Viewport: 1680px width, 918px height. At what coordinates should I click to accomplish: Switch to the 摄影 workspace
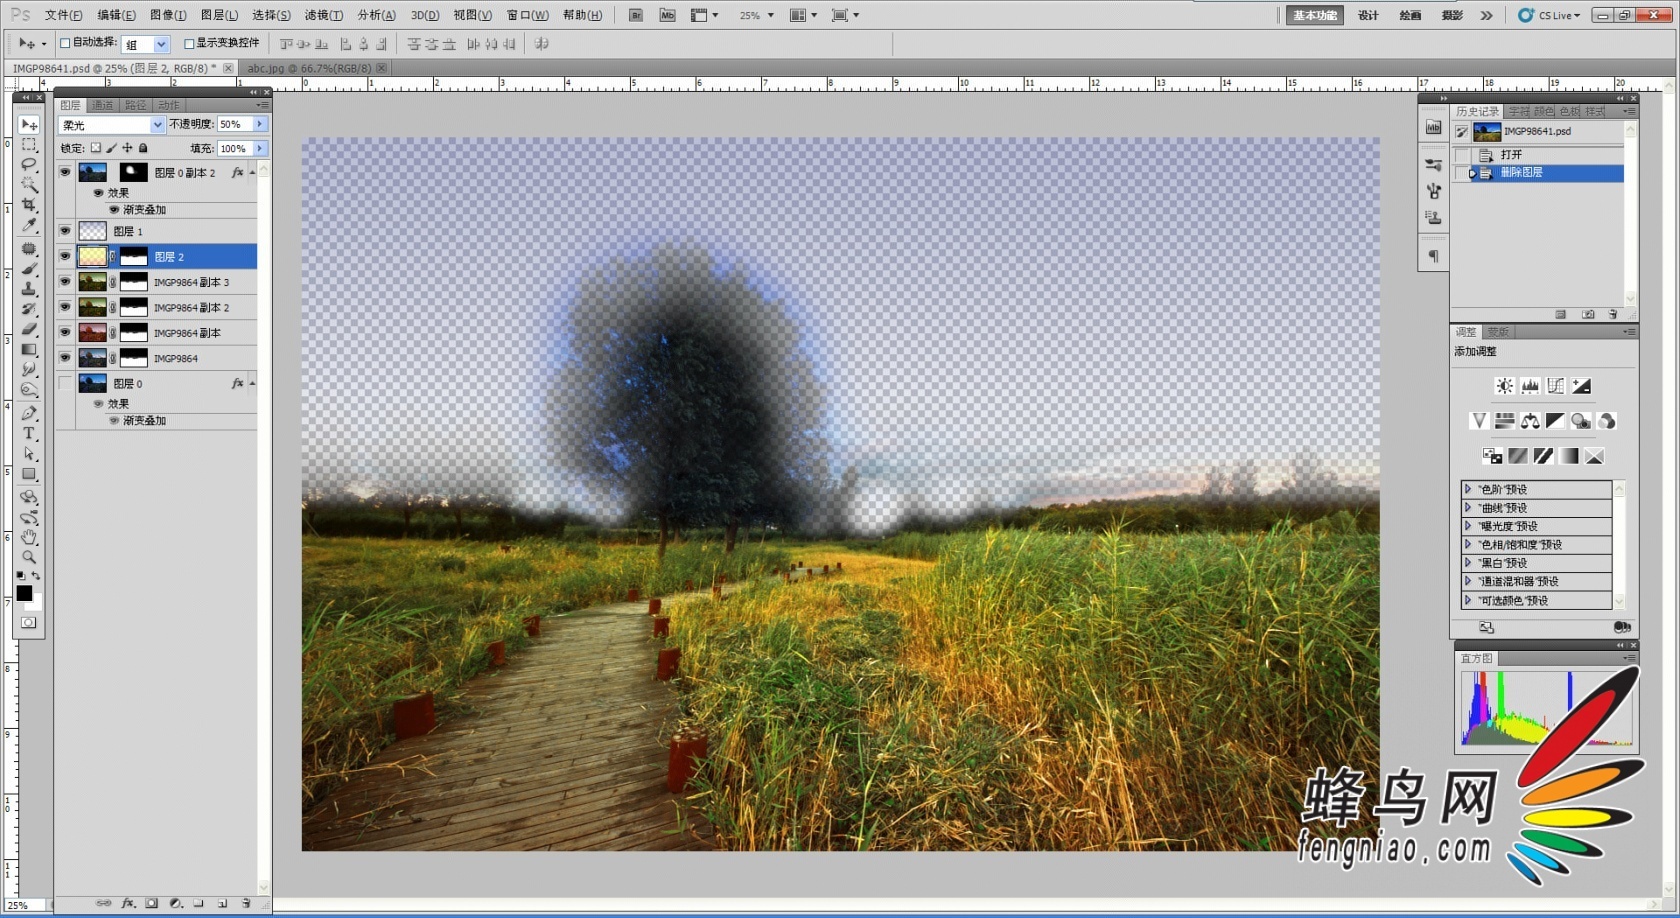1452,15
